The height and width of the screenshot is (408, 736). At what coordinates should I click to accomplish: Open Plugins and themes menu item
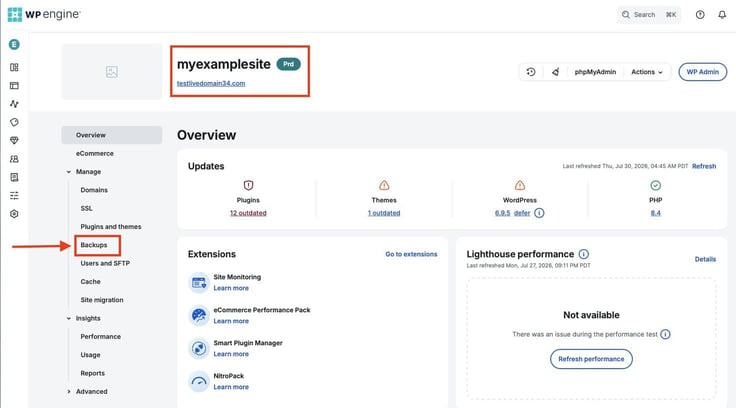(111, 227)
